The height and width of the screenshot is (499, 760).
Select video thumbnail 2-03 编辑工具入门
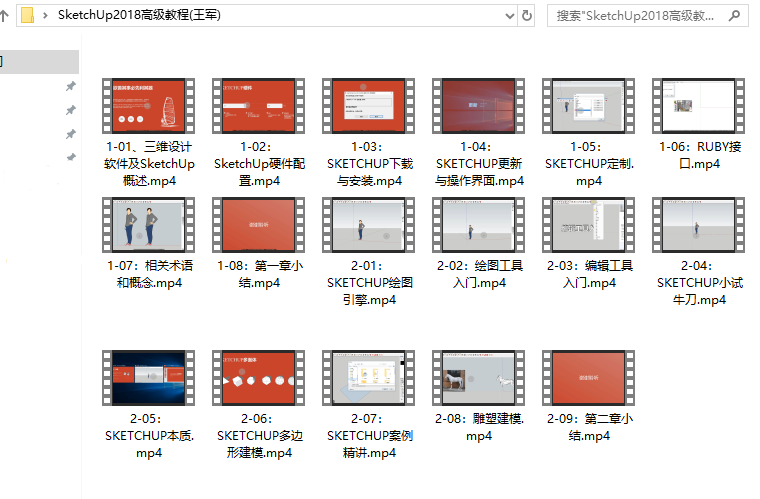(588, 225)
